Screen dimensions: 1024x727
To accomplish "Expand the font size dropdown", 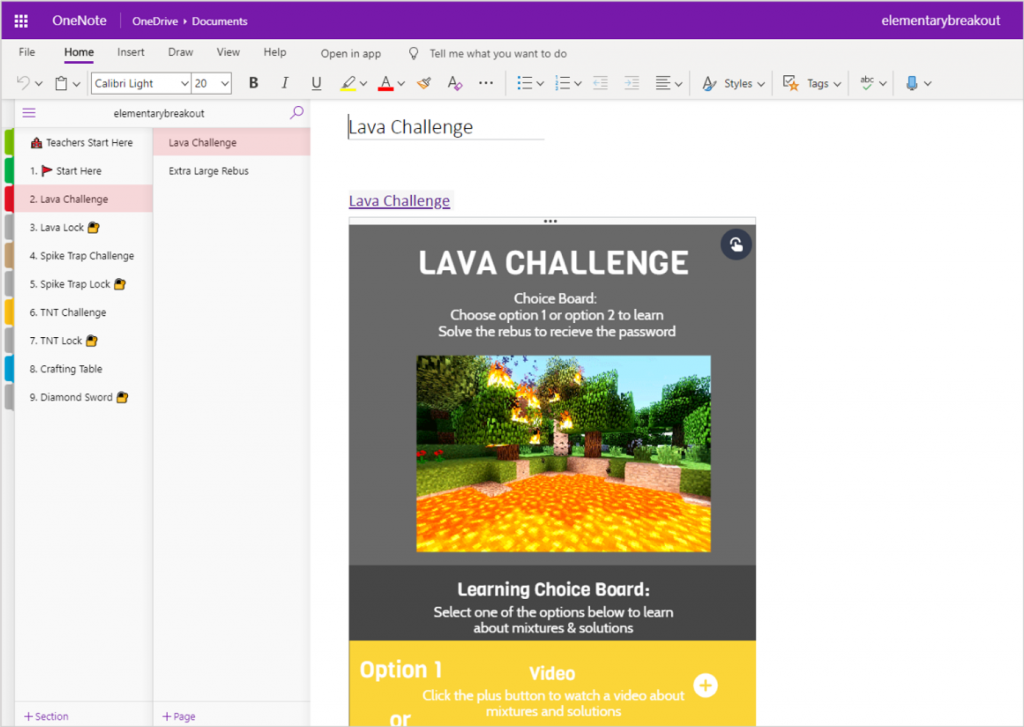I will tap(225, 84).
